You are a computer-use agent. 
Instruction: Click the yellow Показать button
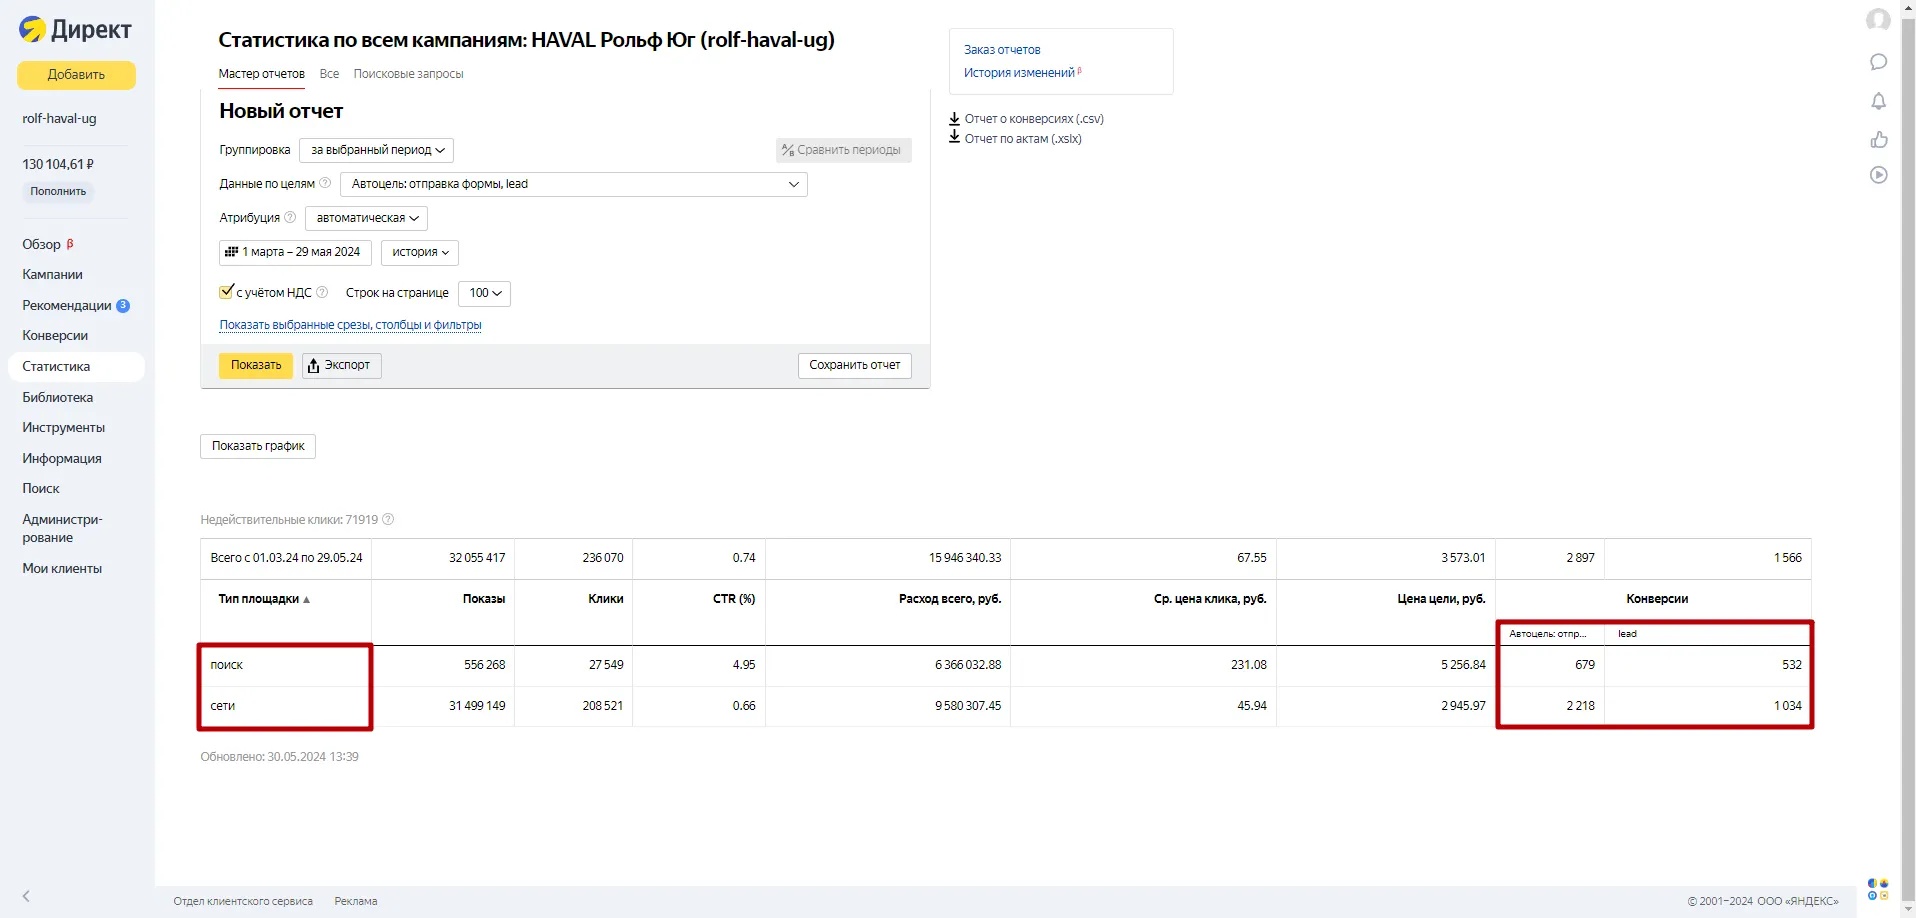(256, 365)
